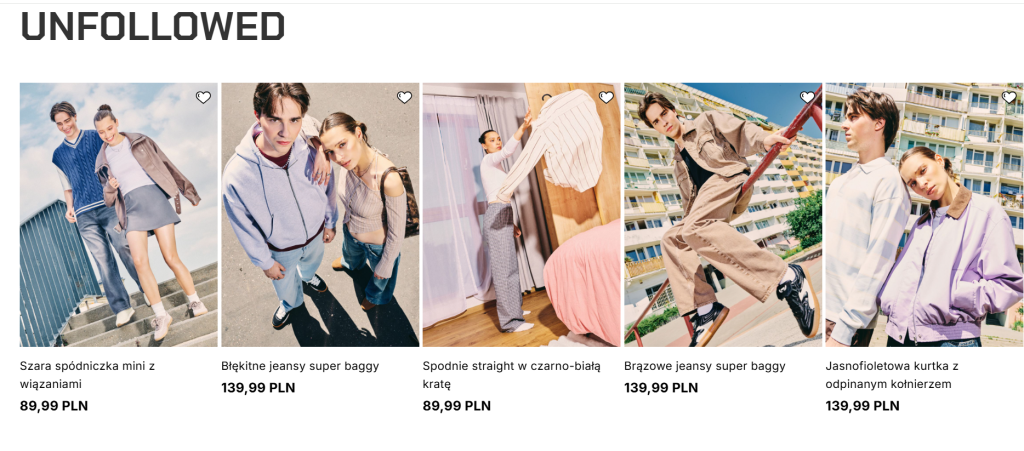Select the 139,99 PLN price under Jasnofioletowa kurtka

862,406
